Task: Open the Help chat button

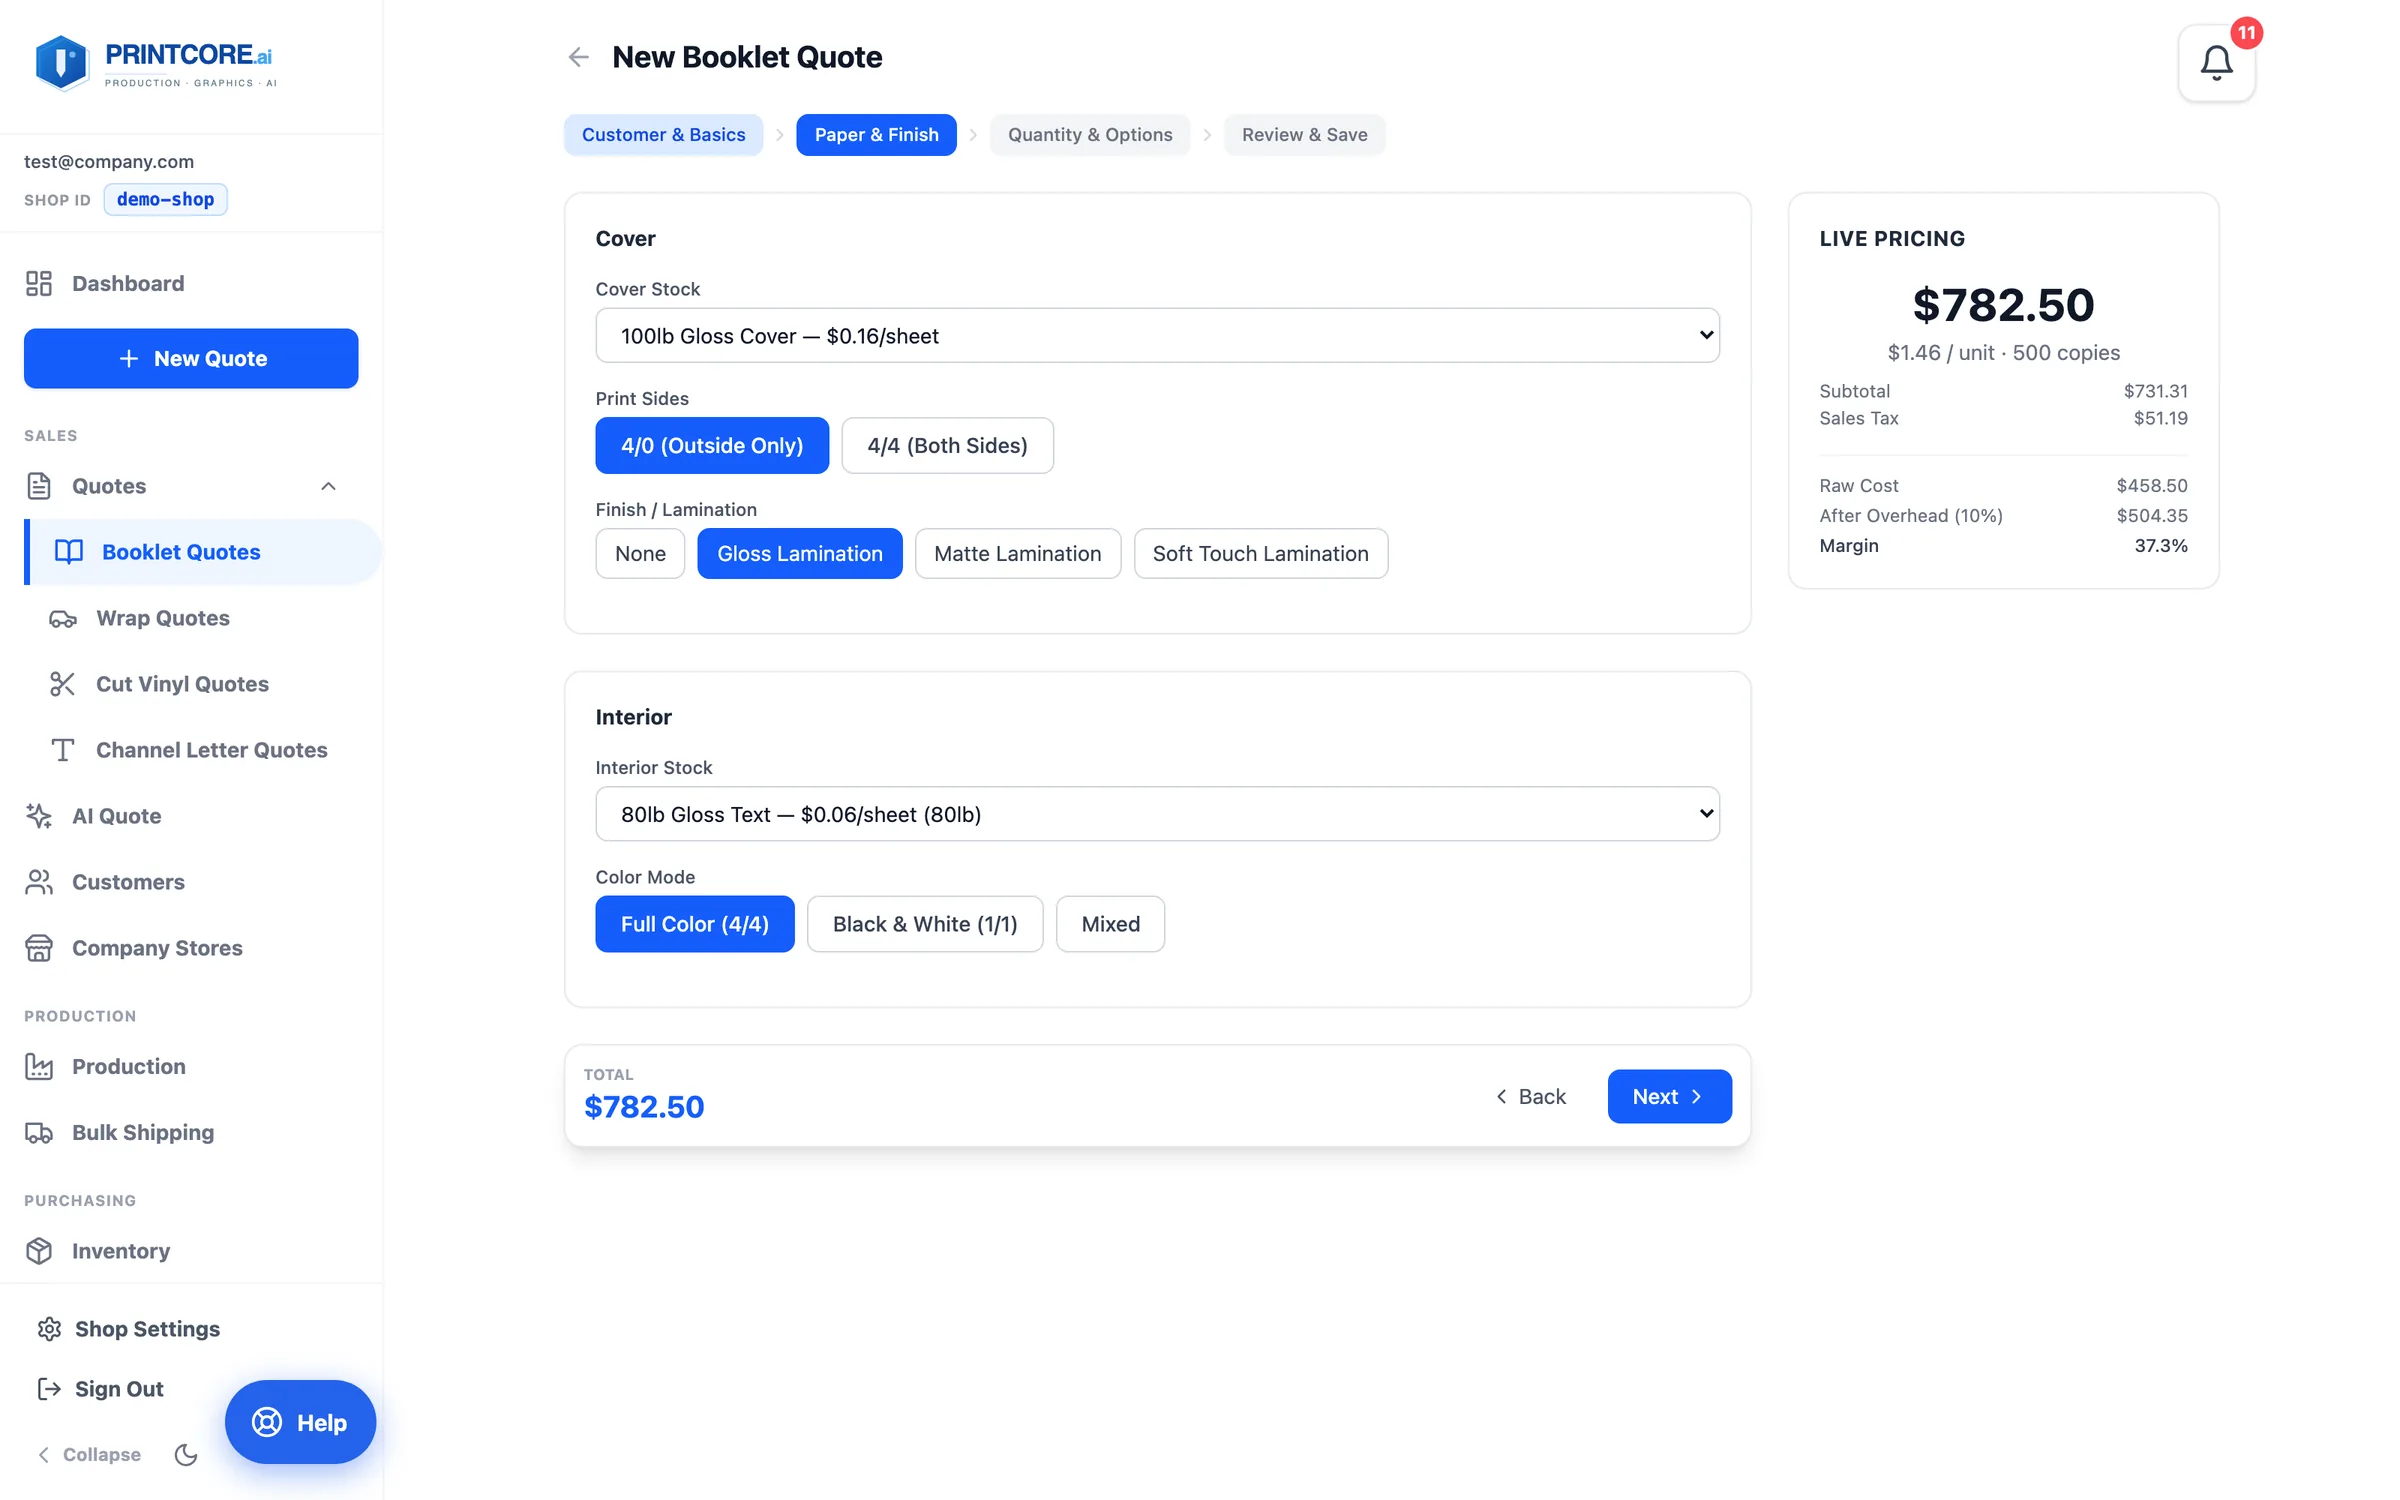Action: tap(300, 1423)
